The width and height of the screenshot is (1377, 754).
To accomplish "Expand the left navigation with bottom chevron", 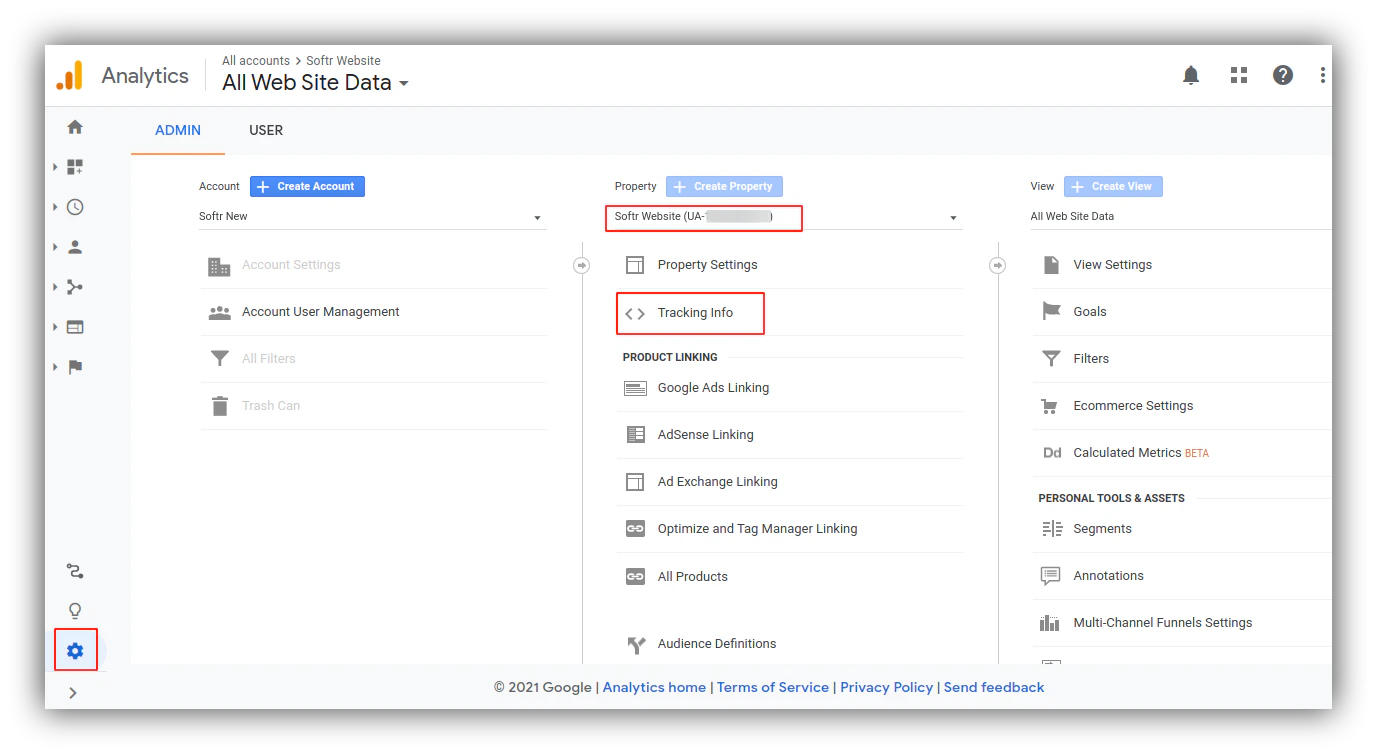I will point(73,693).
